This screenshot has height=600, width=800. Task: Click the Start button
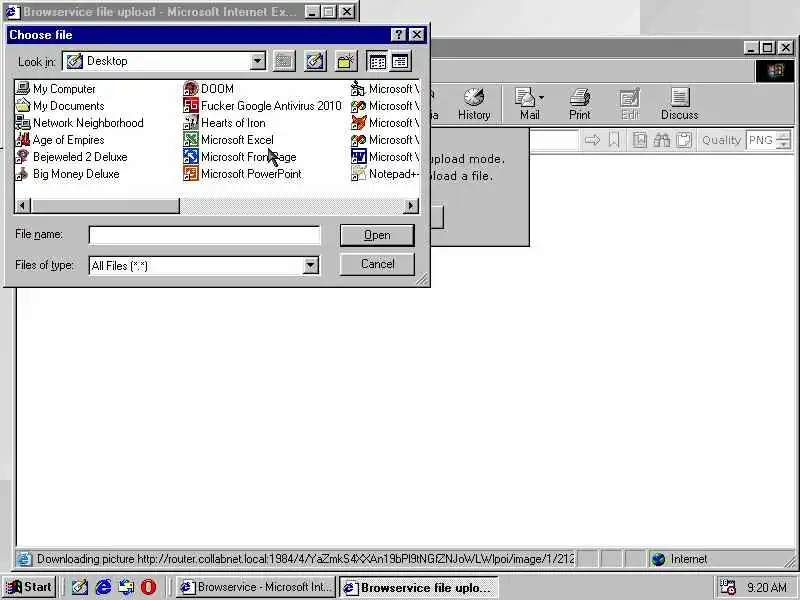(x=29, y=587)
